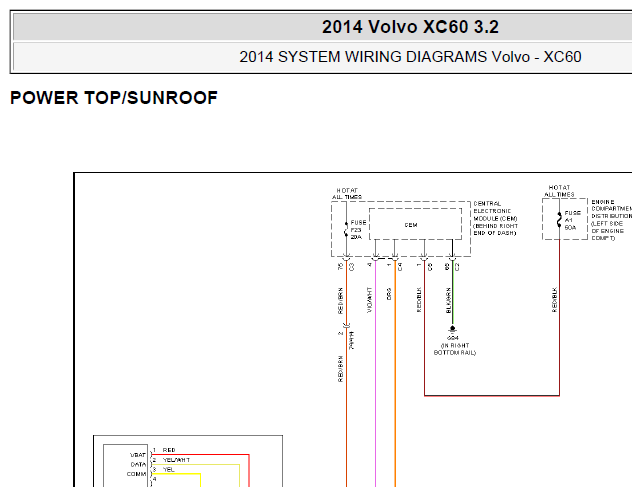Click the 'VIO/WHT' wire label

(370, 300)
